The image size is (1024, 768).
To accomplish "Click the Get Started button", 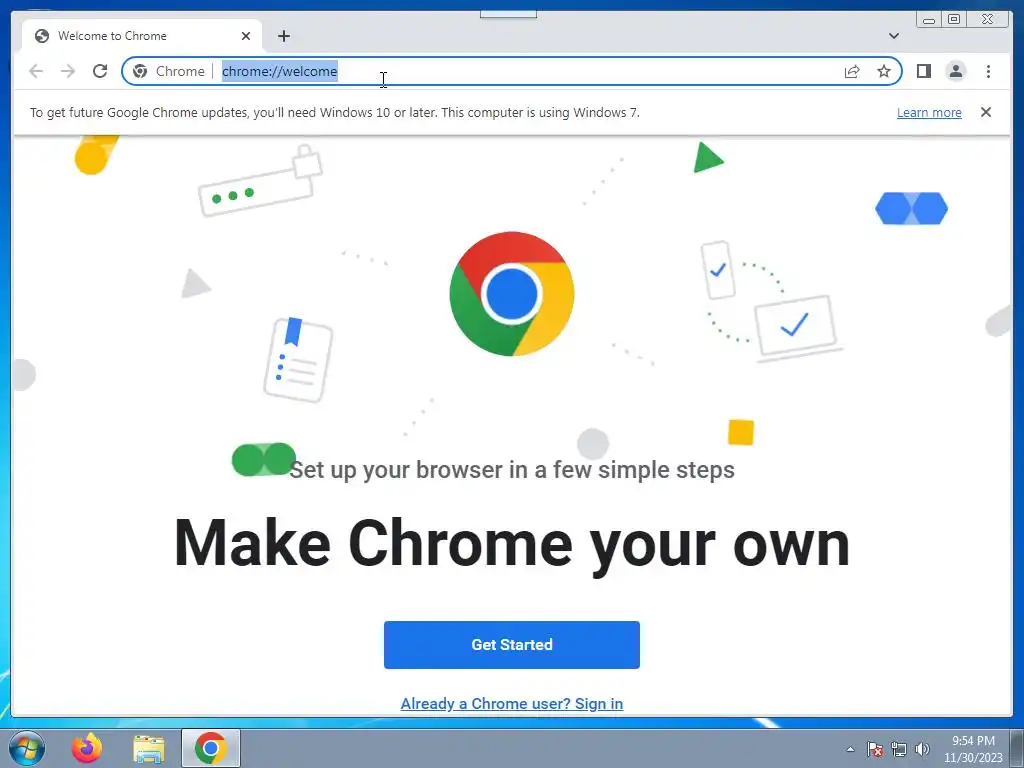I will (511, 645).
